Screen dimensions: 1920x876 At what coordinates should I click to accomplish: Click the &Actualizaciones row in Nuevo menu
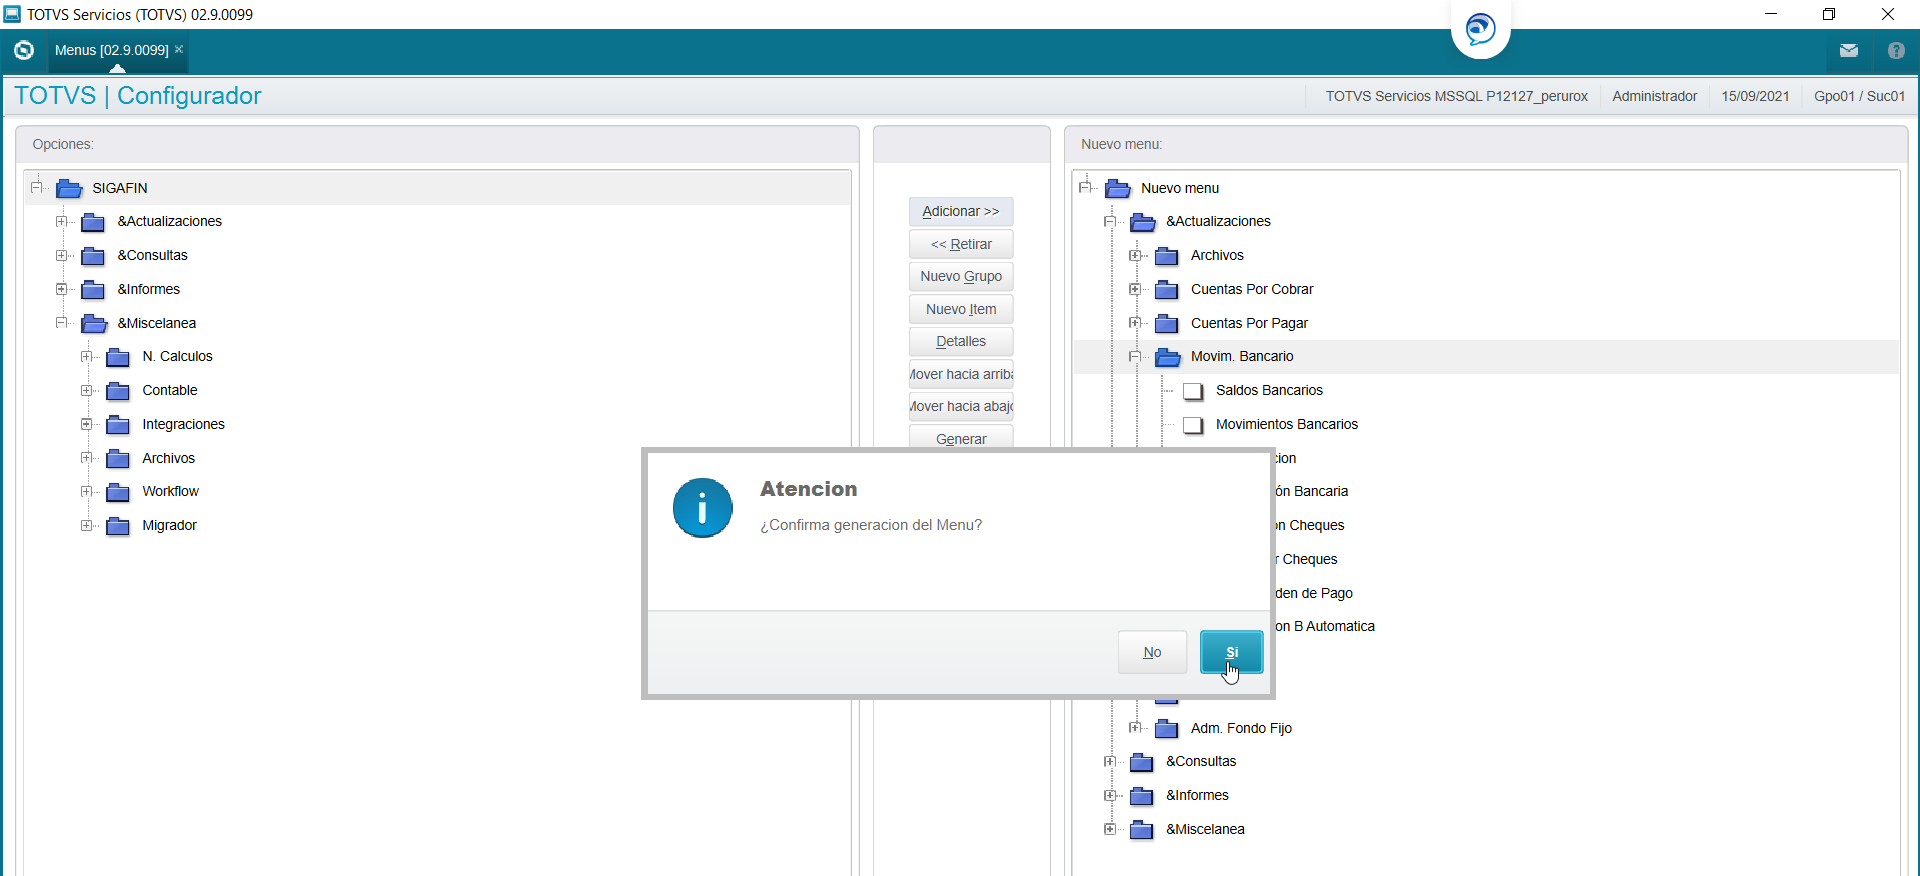click(x=1218, y=221)
